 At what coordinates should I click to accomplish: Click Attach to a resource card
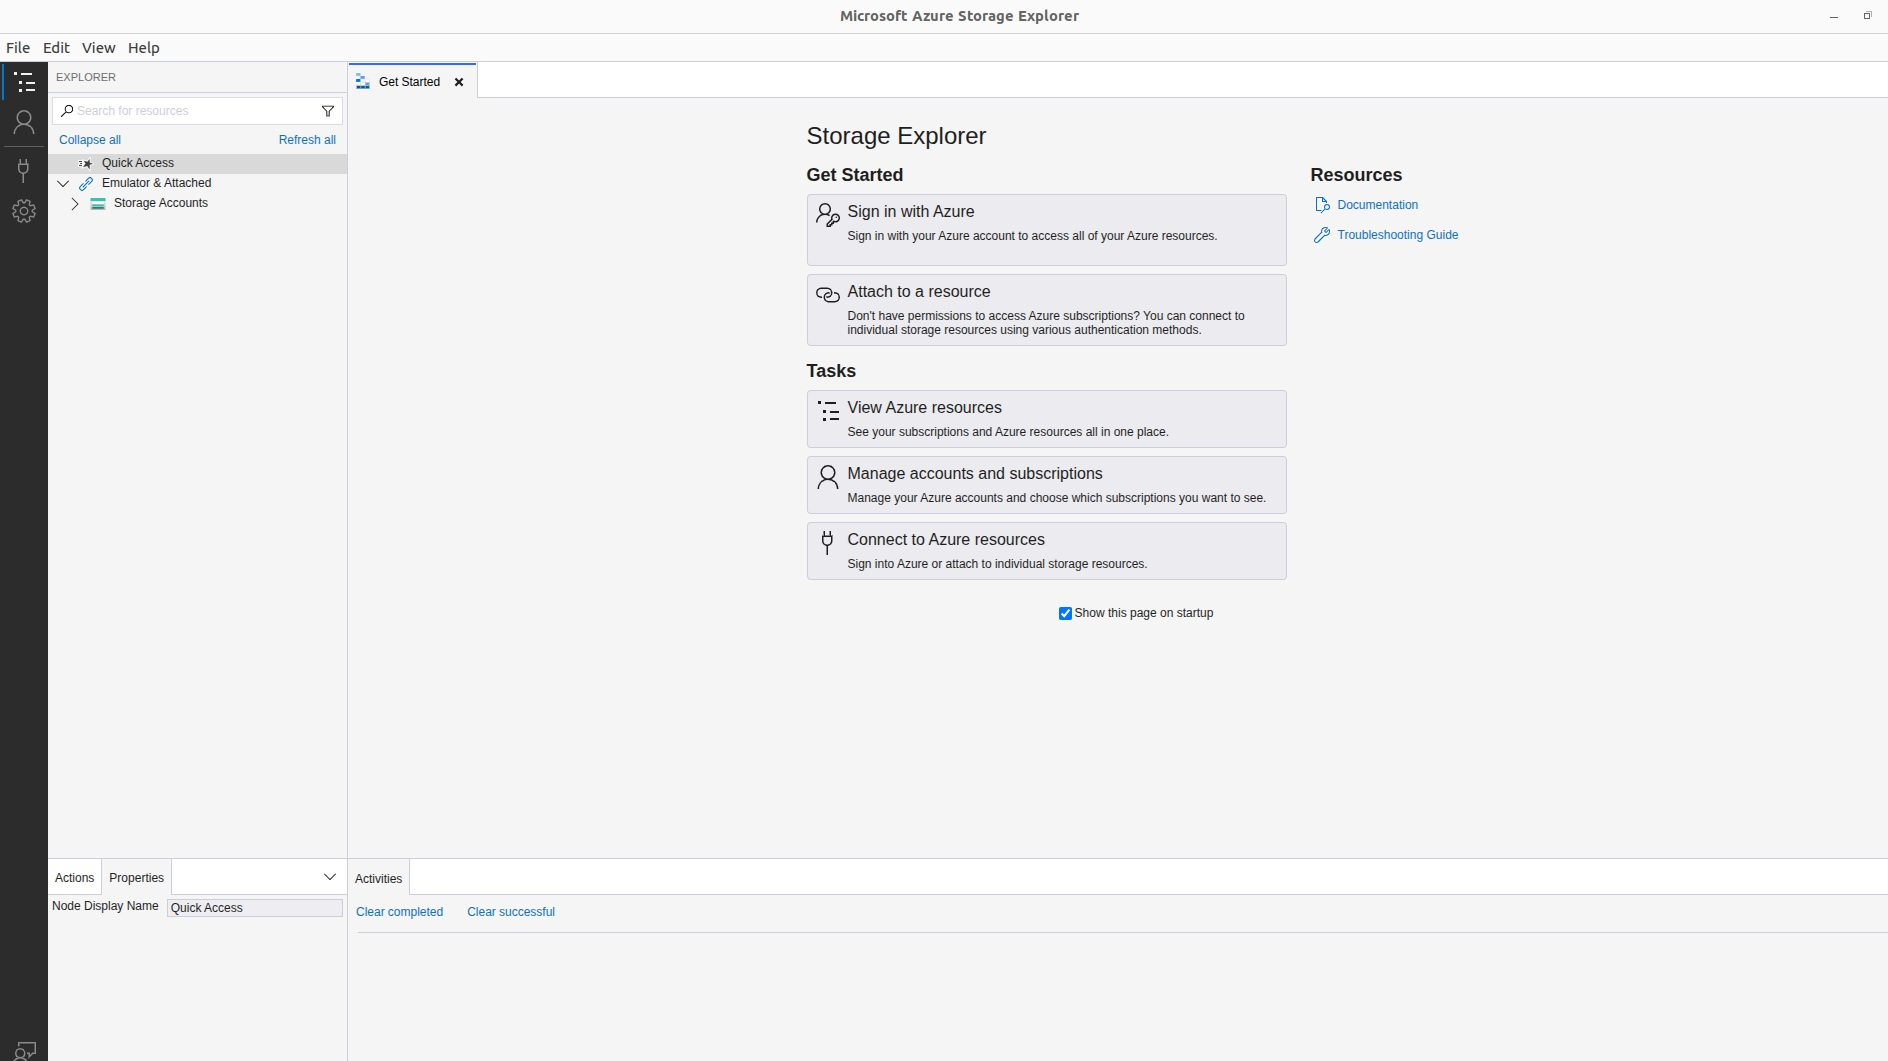pyautogui.click(x=1046, y=310)
